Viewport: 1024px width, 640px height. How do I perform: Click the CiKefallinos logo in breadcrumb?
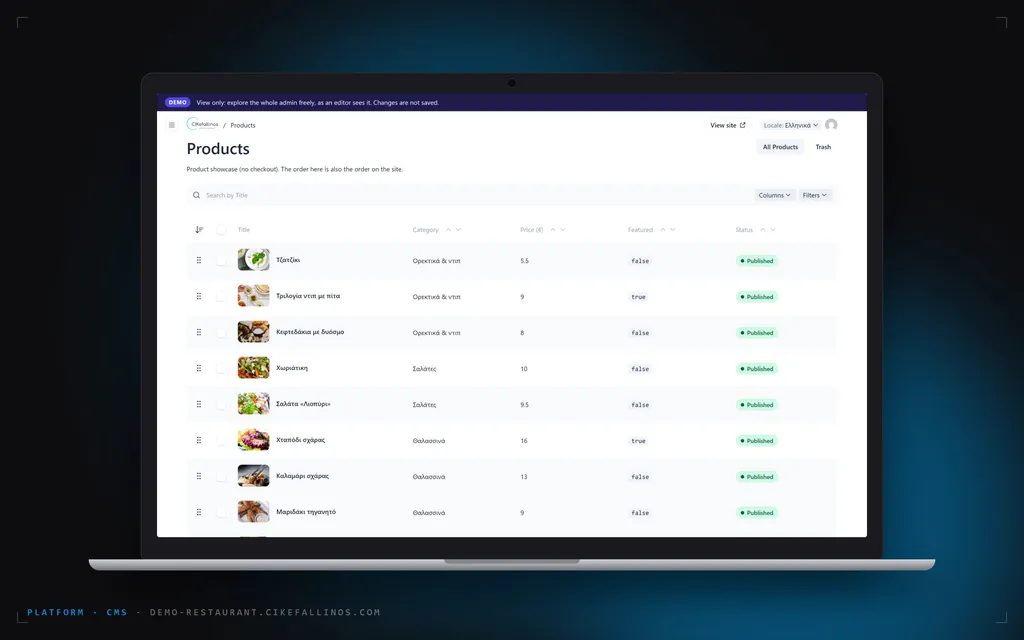coord(203,124)
